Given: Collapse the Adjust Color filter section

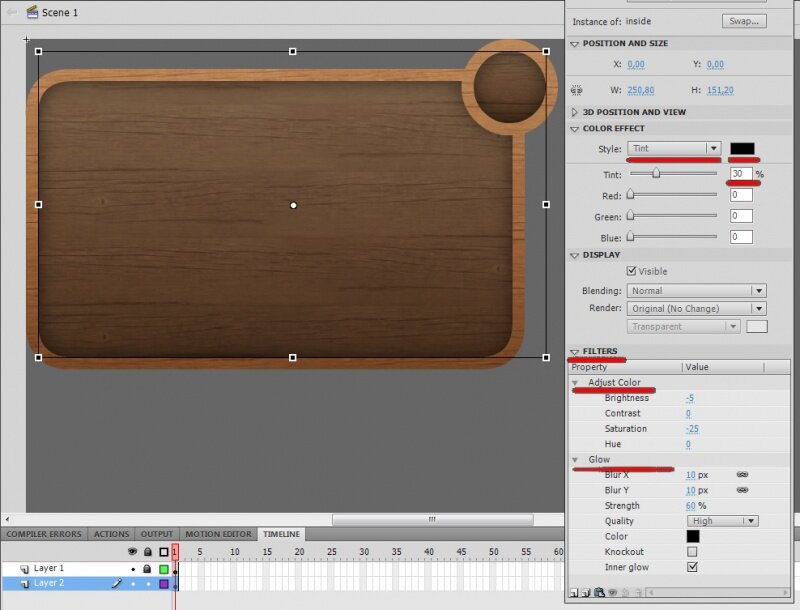Looking at the screenshot, I should click(x=575, y=383).
